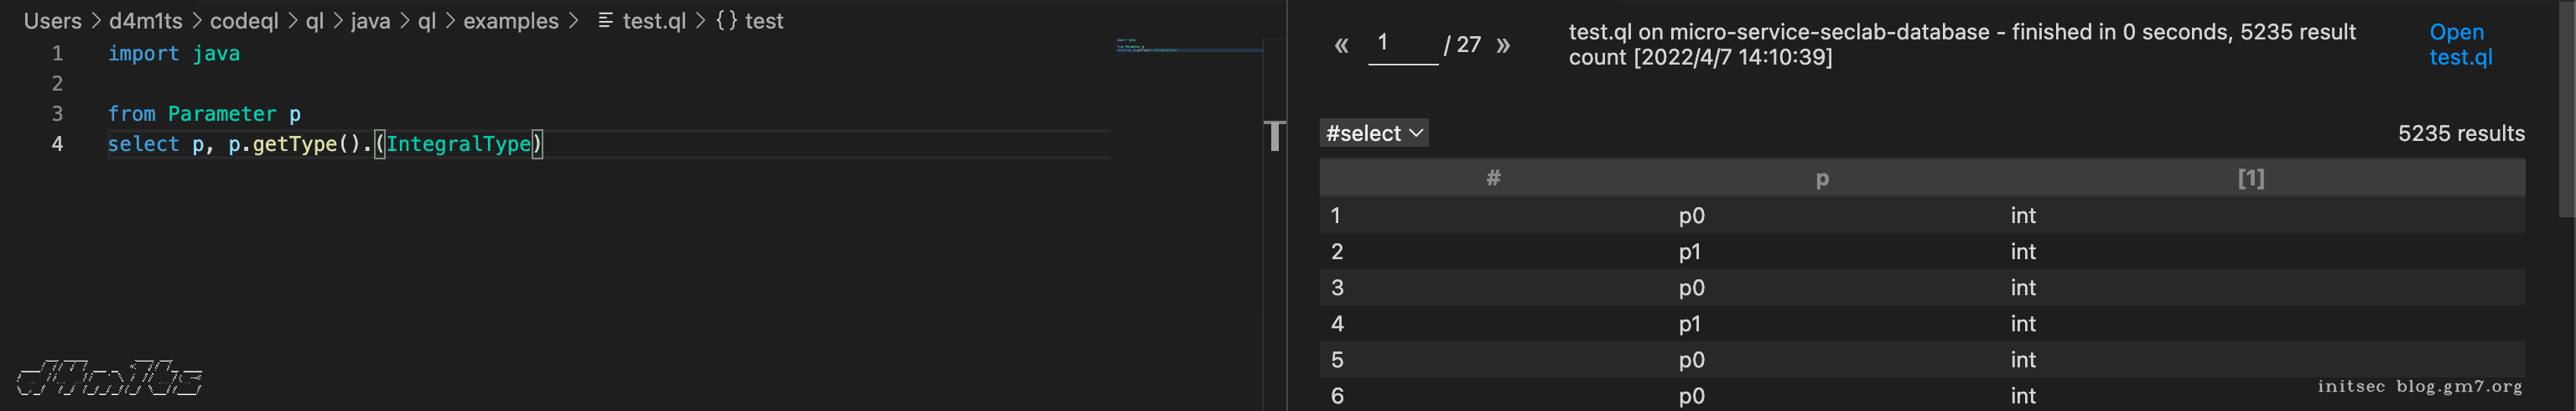2576x411 pixels.
Task: Go to the previous results page
Action: click(1341, 45)
